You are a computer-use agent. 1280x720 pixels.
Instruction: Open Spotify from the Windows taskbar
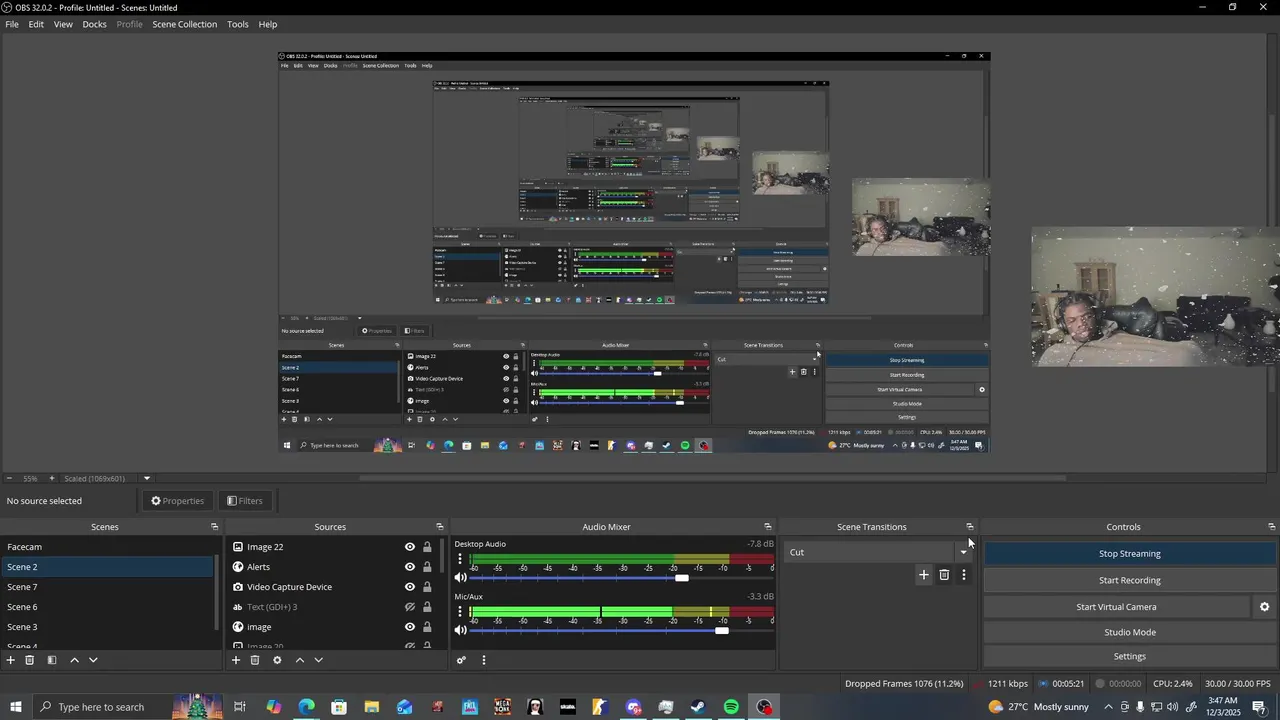731,707
